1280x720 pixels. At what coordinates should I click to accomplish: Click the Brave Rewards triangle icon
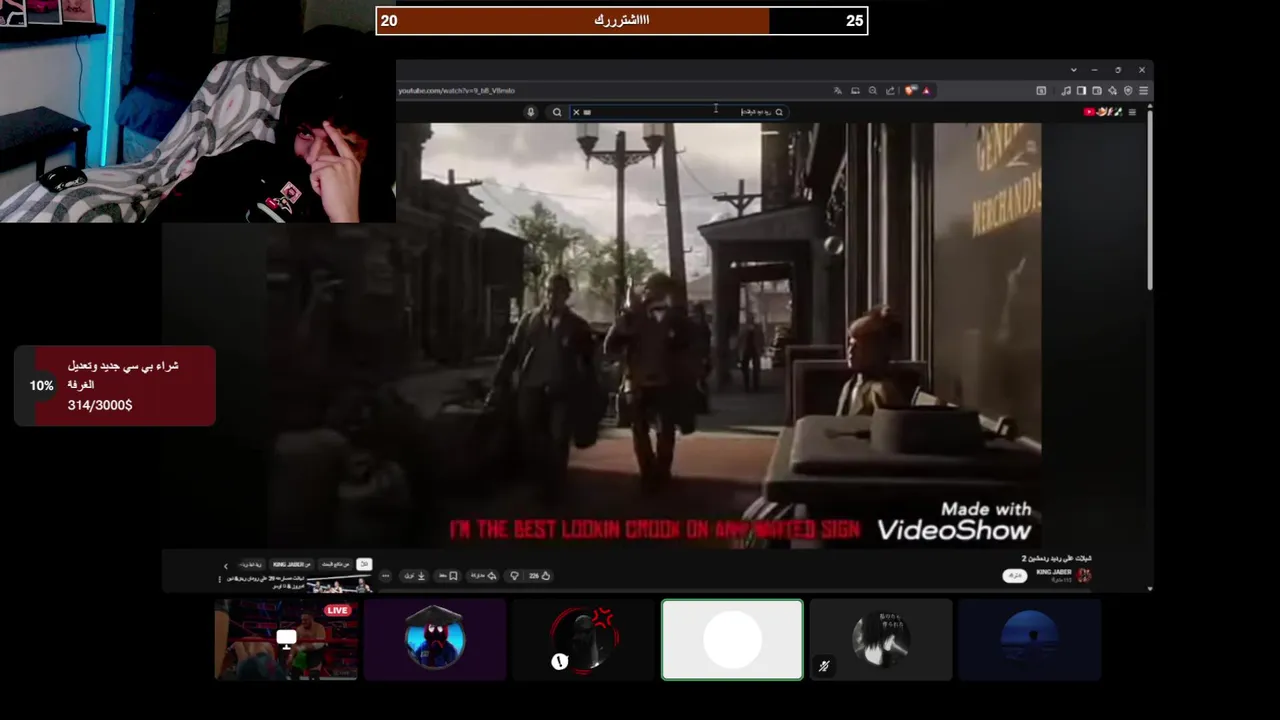tap(926, 91)
